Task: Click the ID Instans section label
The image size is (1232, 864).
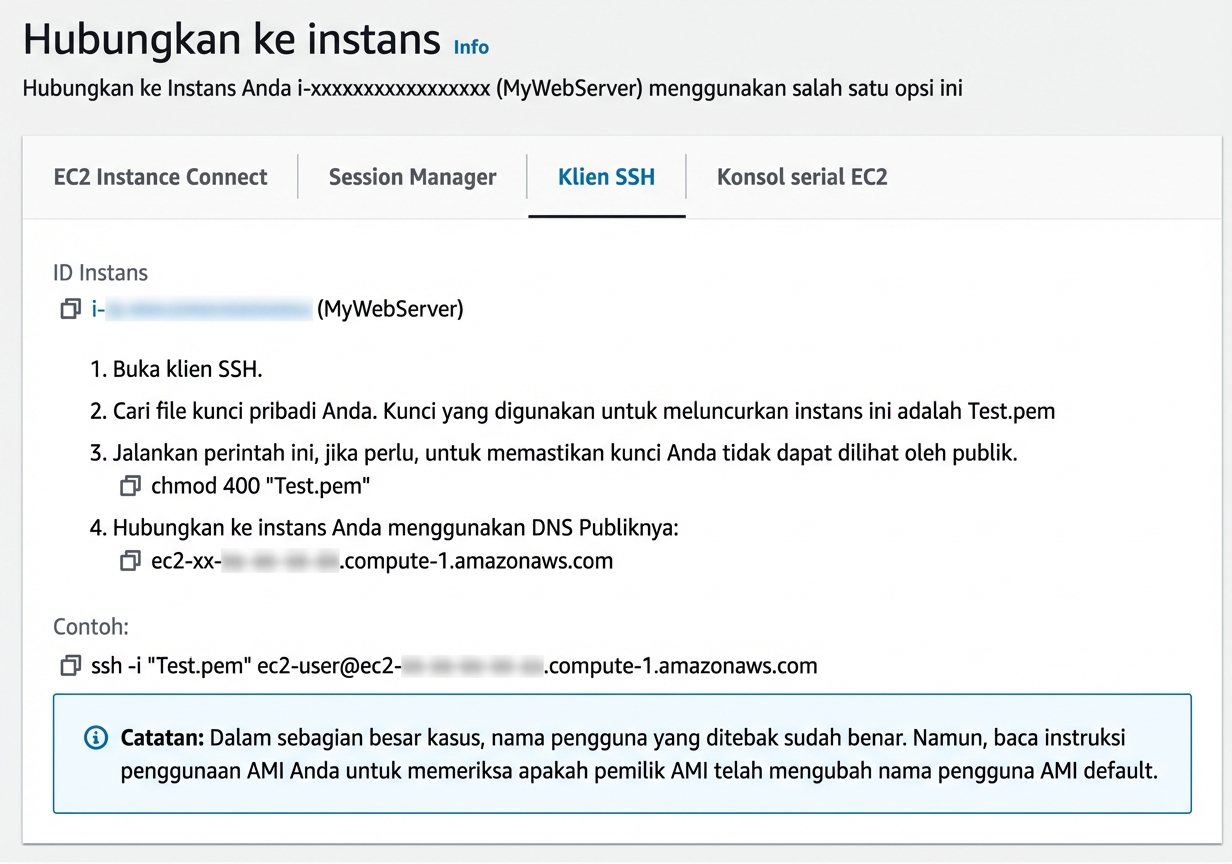Action: pyautogui.click(x=100, y=272)
